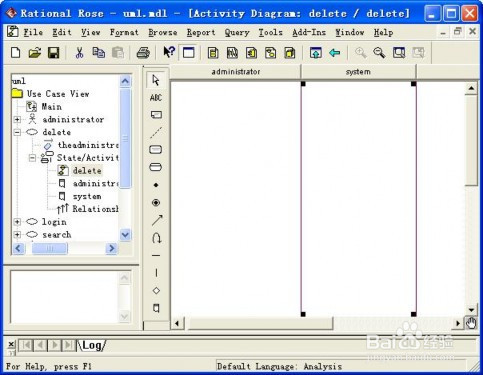Click the administrator swimlane header

coord(236,72)
